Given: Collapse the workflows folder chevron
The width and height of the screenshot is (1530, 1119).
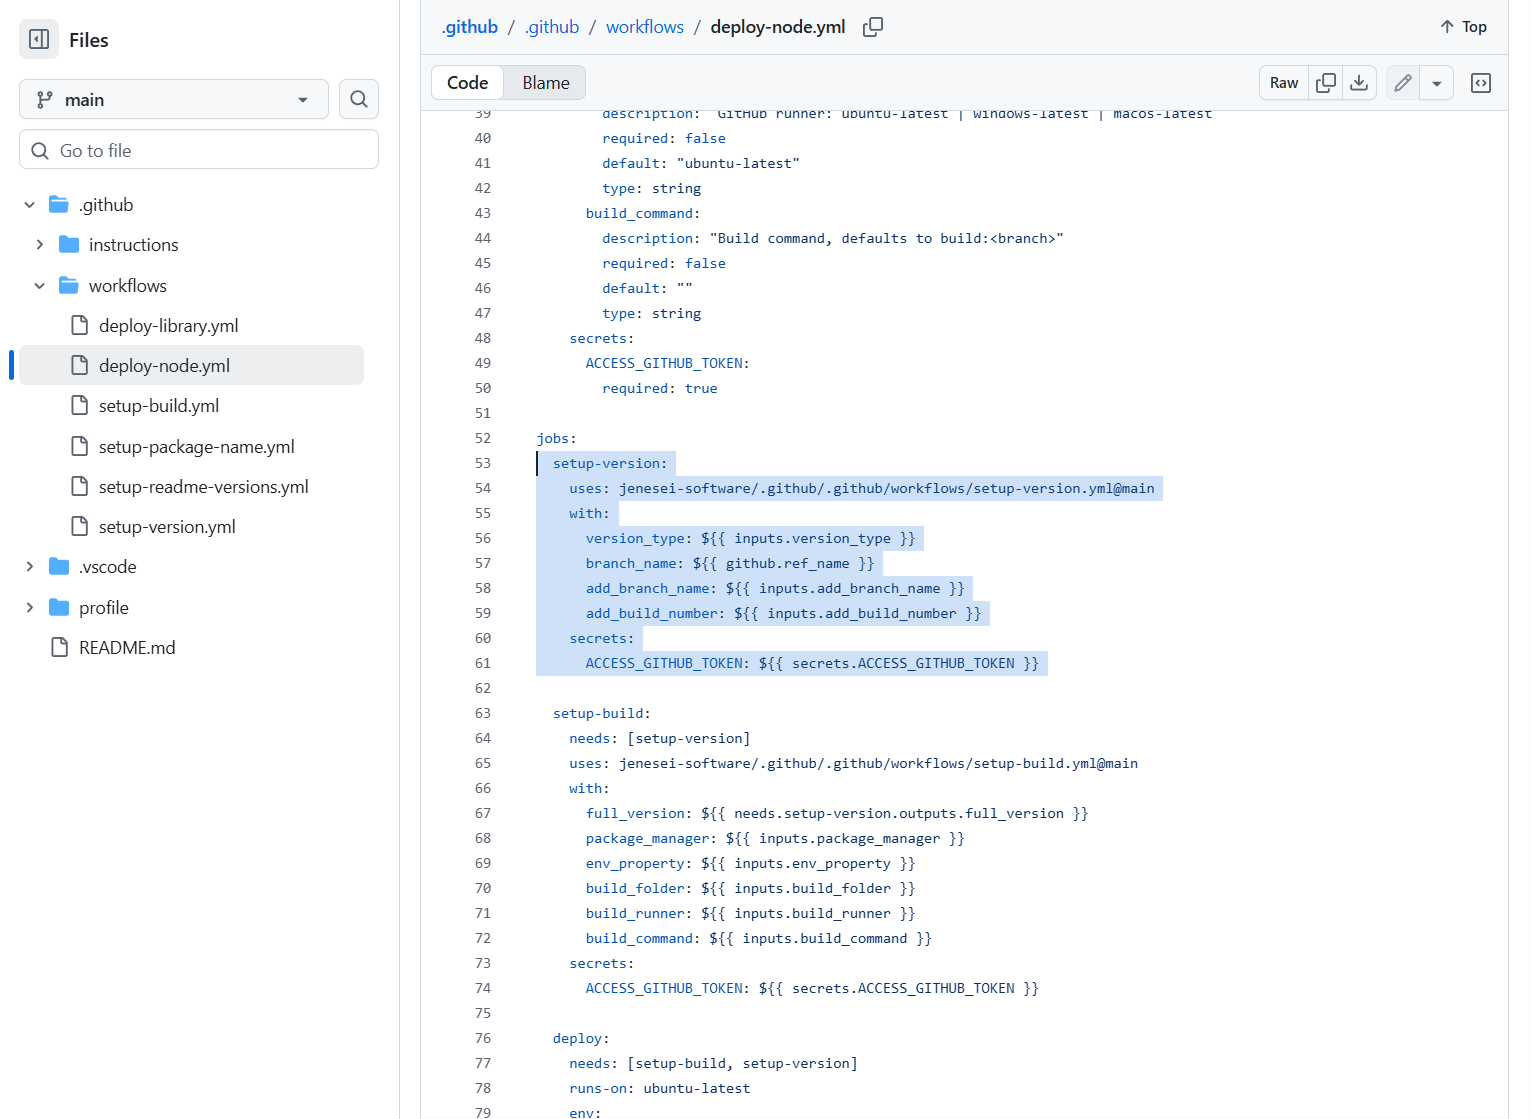Looking at the screenshot, I should [x=40, y=286].
